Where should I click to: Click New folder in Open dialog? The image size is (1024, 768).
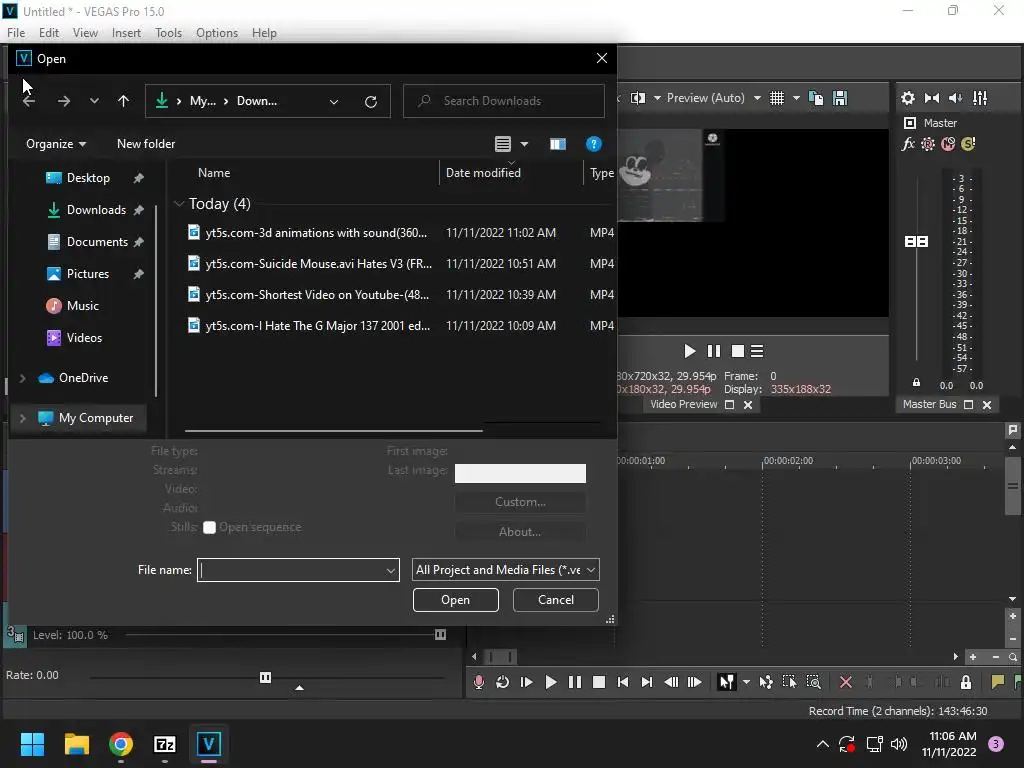click(146, 144)
